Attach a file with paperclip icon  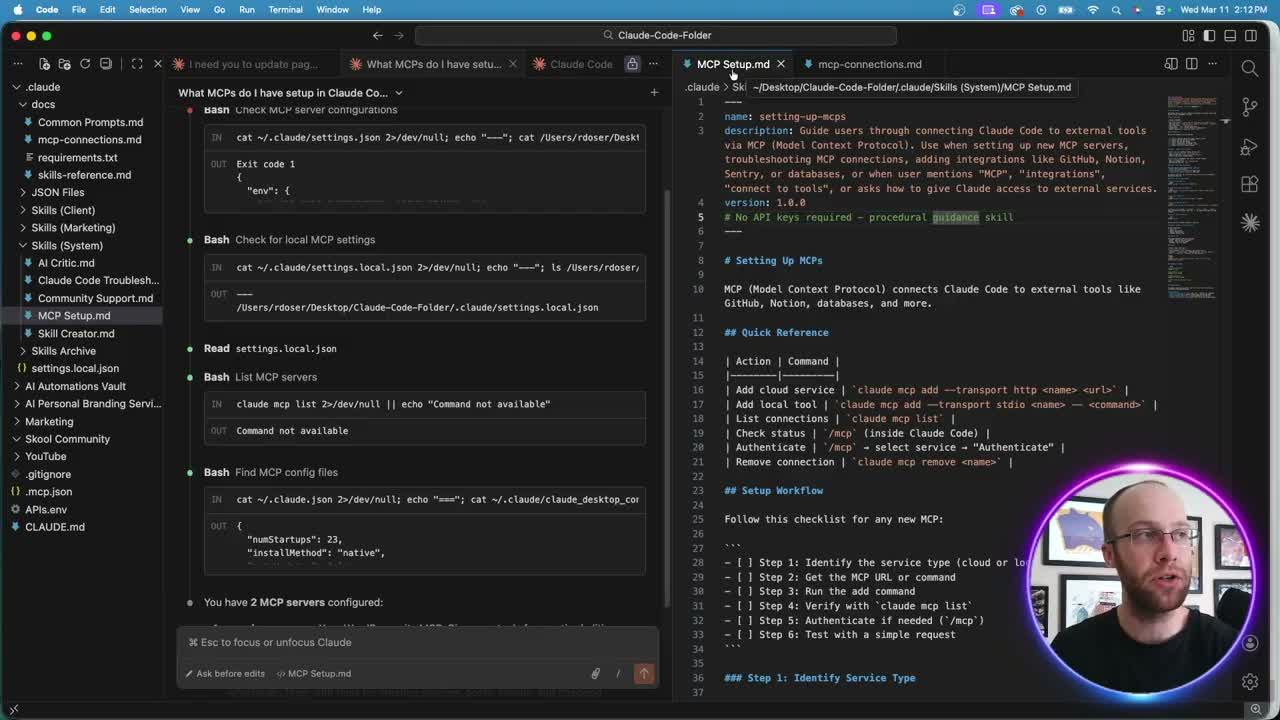(595, 674)
